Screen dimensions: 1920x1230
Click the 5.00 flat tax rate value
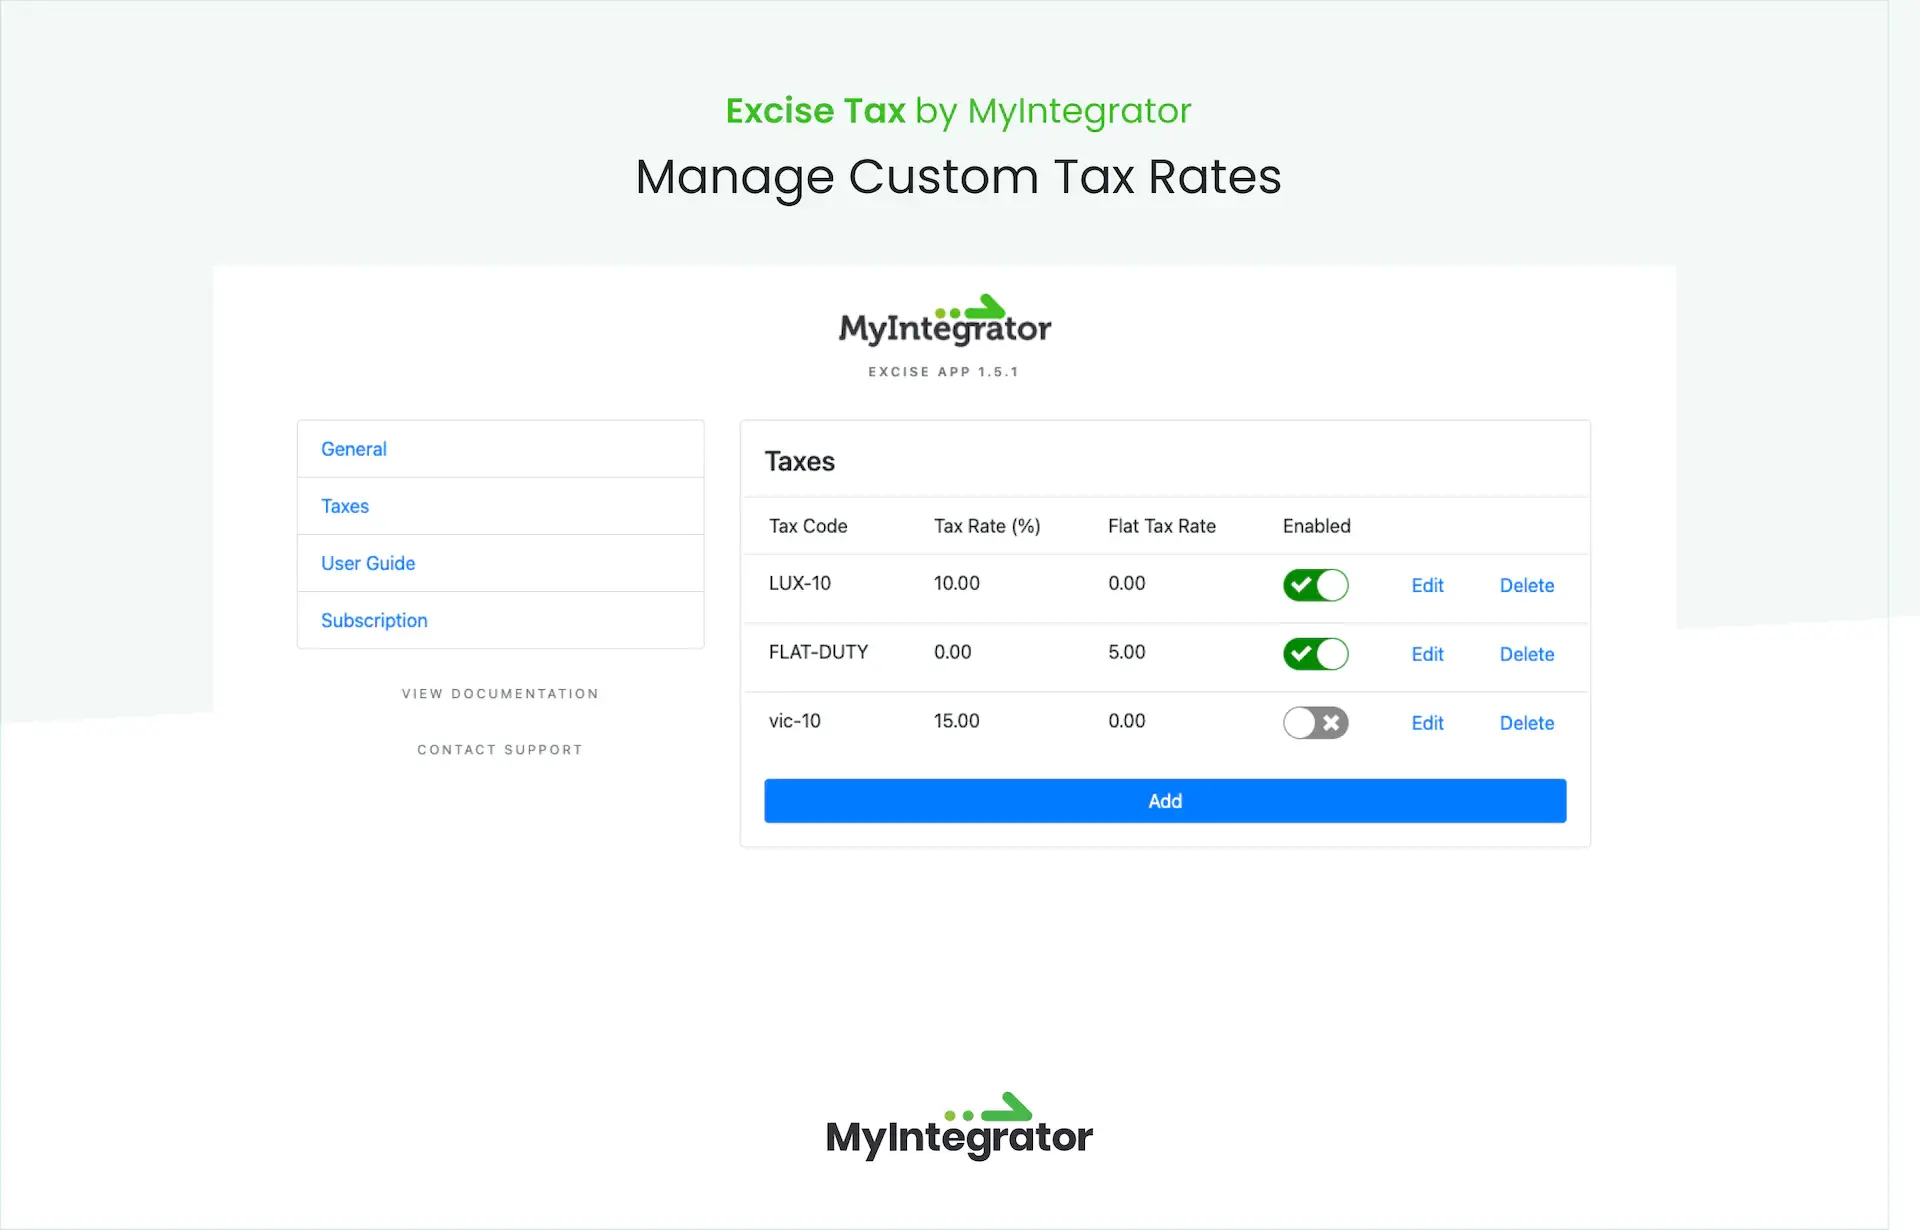[x=1127, y=652]
